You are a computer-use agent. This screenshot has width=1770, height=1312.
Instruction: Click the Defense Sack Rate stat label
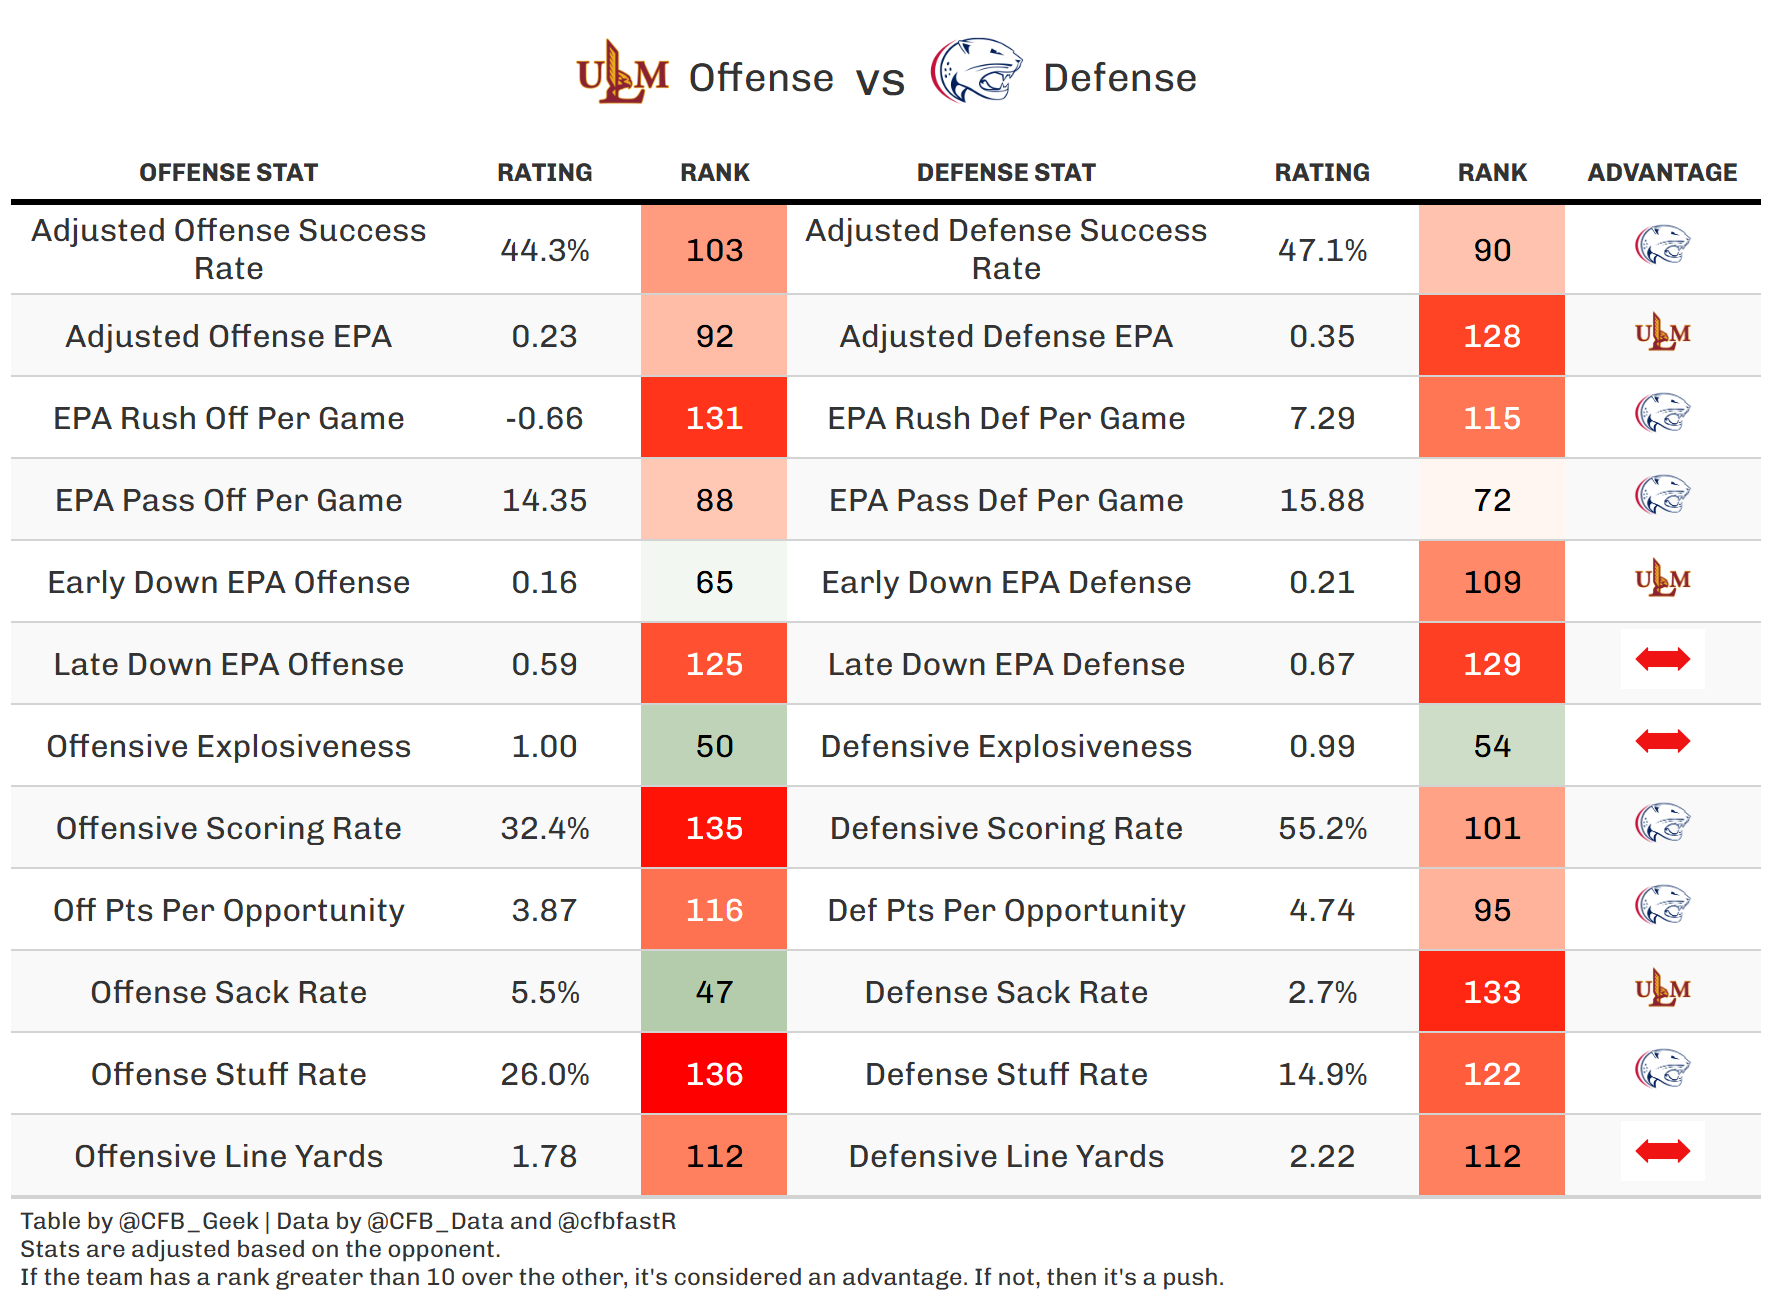coord(1006,992)
